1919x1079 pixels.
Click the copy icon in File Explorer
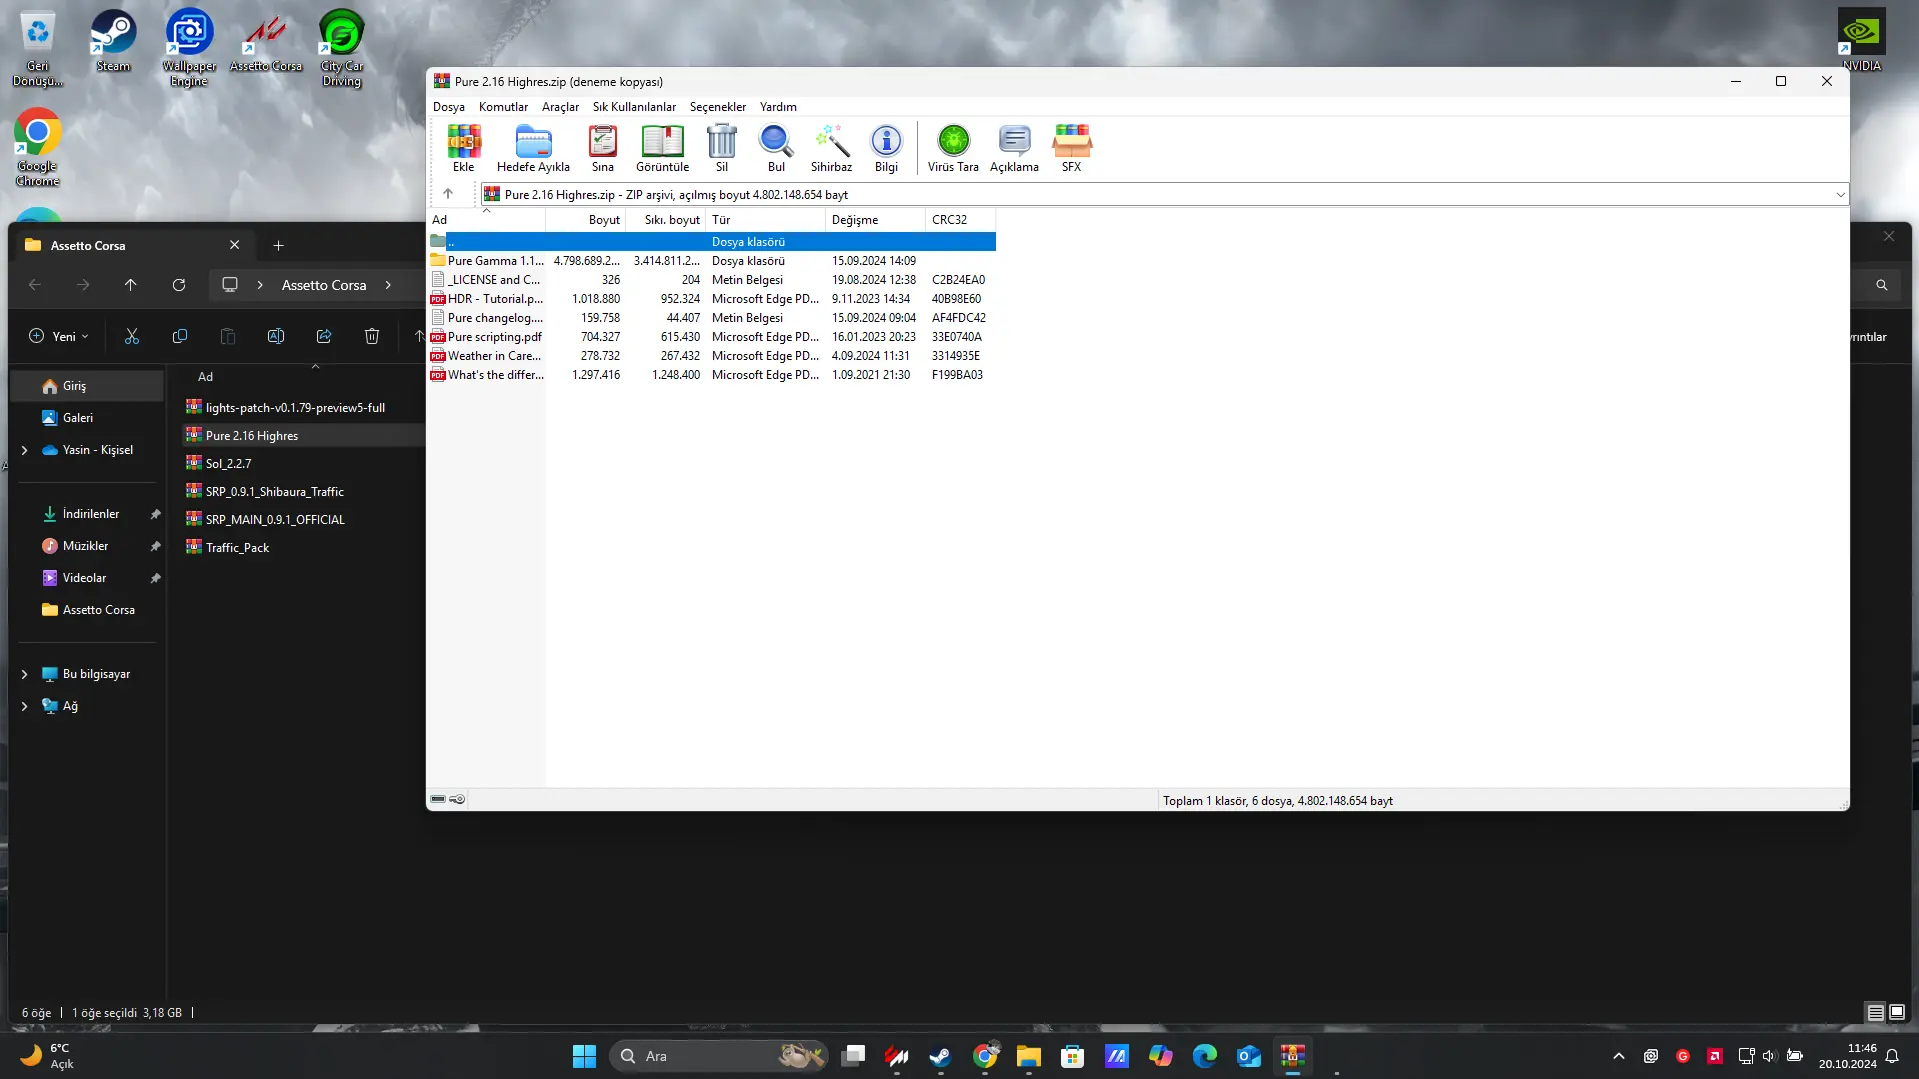click(180, 337)
